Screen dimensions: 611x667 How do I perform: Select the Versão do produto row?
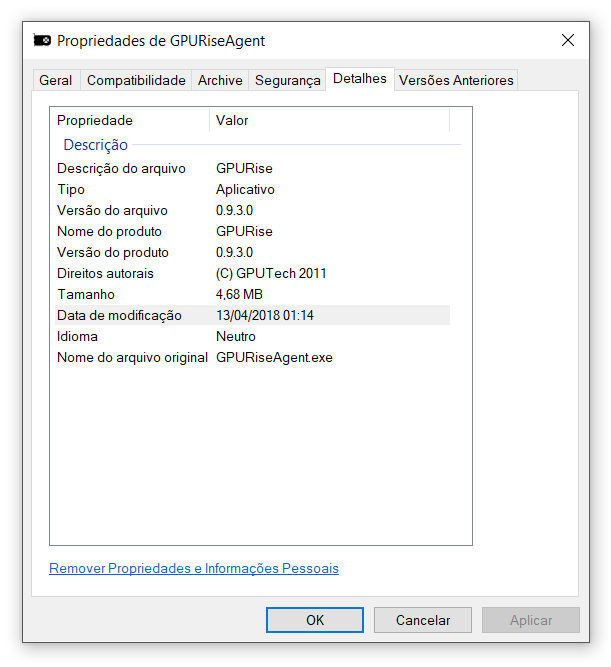tap(252, 252)
